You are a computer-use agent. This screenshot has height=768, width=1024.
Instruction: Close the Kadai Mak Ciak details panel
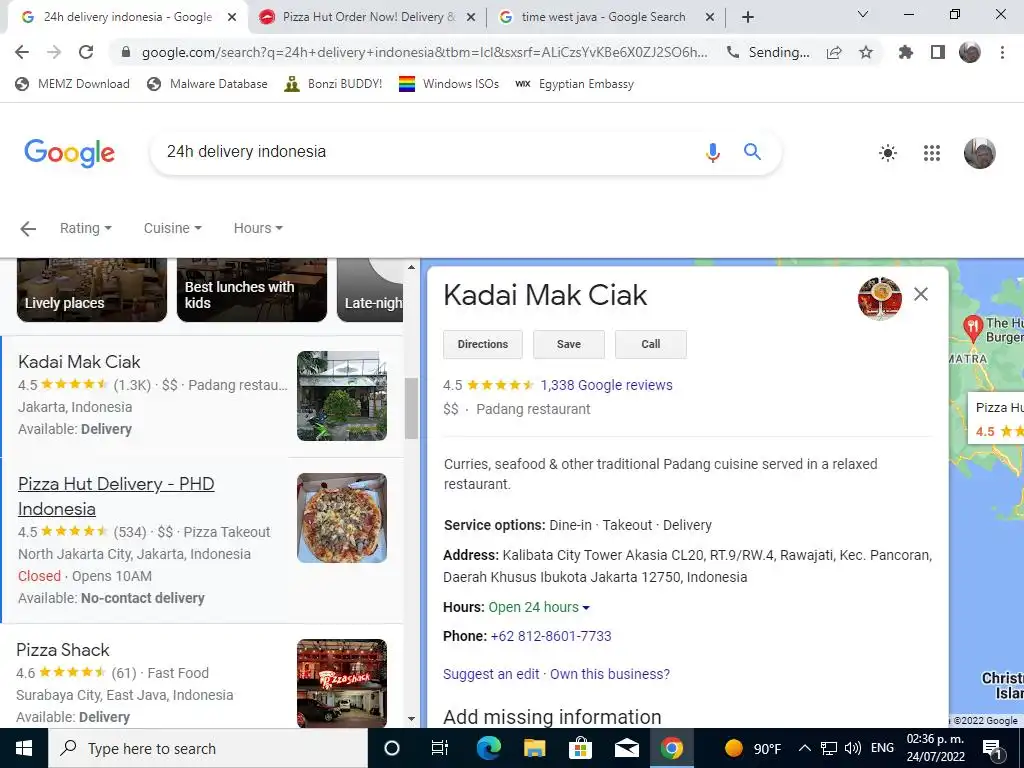click(921, 294)
